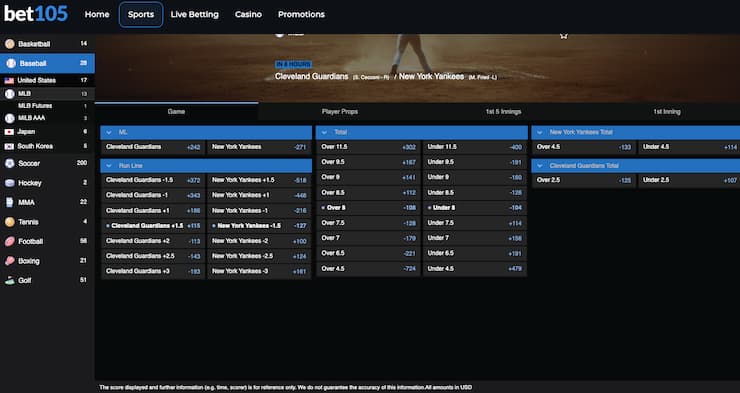Screen dimensions: 740x393
Task: Switch to the Player Props tab
Action: [340, 112]
